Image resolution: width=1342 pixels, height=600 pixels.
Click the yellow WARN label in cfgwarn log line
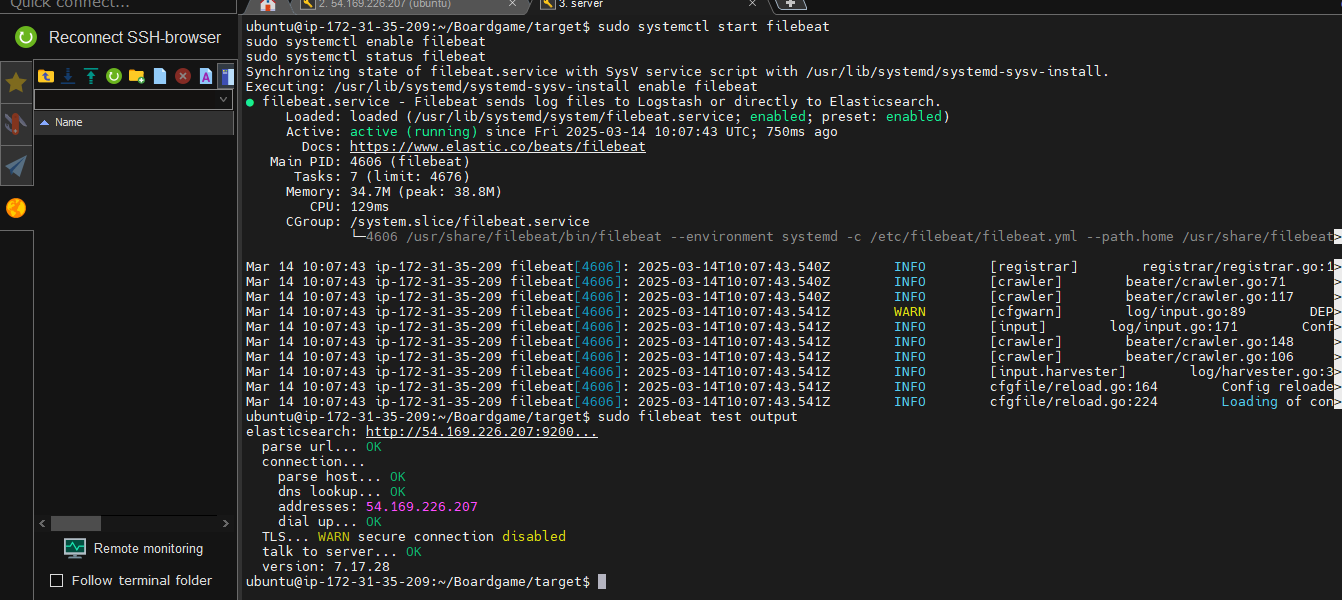click(910, 312)
